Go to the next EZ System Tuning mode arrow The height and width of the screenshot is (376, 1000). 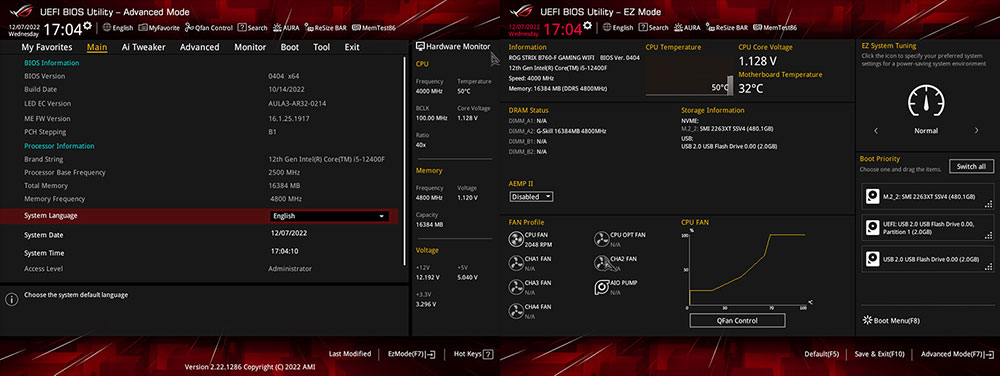click(976, 131)
